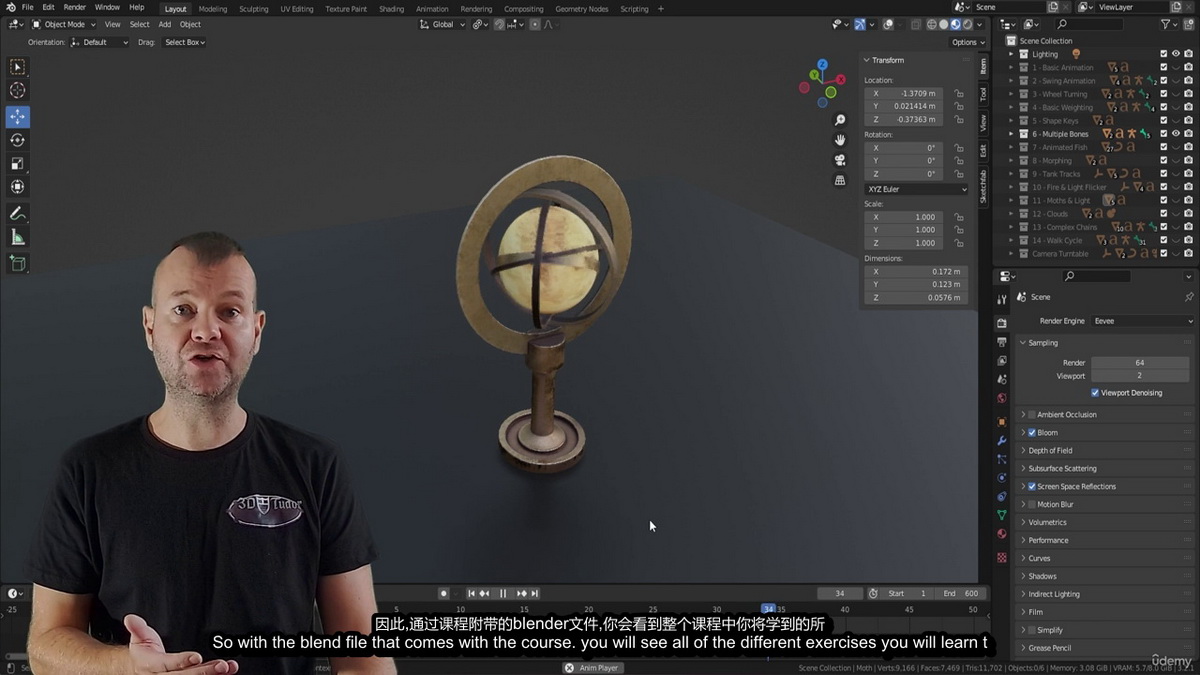Screen dimensions: 1200x675
Task: Open the File menu
Action: click(28, 8)
